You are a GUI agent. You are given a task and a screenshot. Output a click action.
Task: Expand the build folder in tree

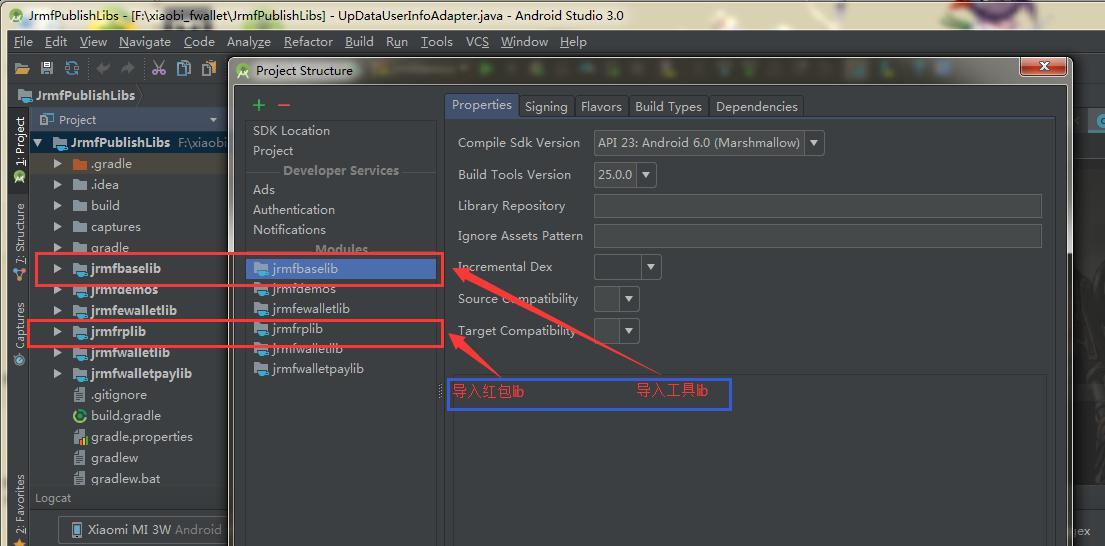(x=58, y=206)
